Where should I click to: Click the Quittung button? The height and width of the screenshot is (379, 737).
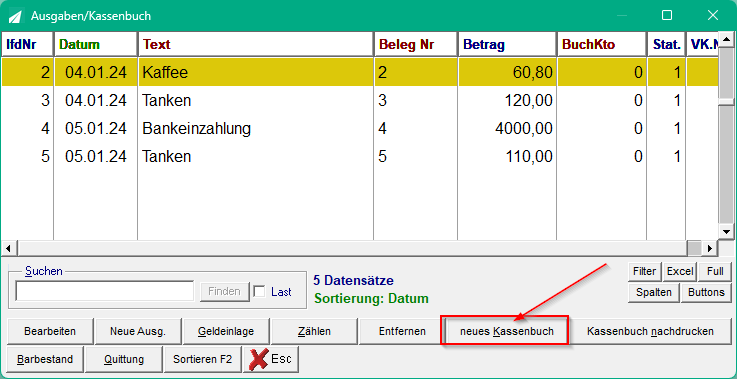124,360
